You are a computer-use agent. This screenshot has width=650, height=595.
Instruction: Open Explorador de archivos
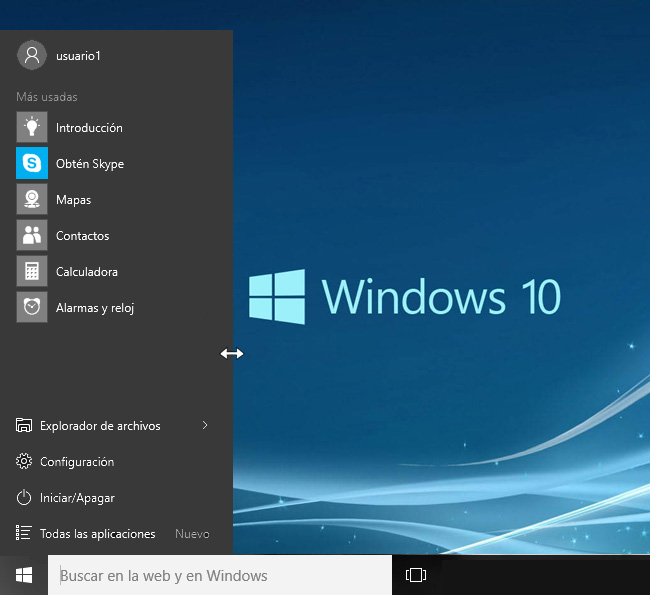(x=100, y=426)
